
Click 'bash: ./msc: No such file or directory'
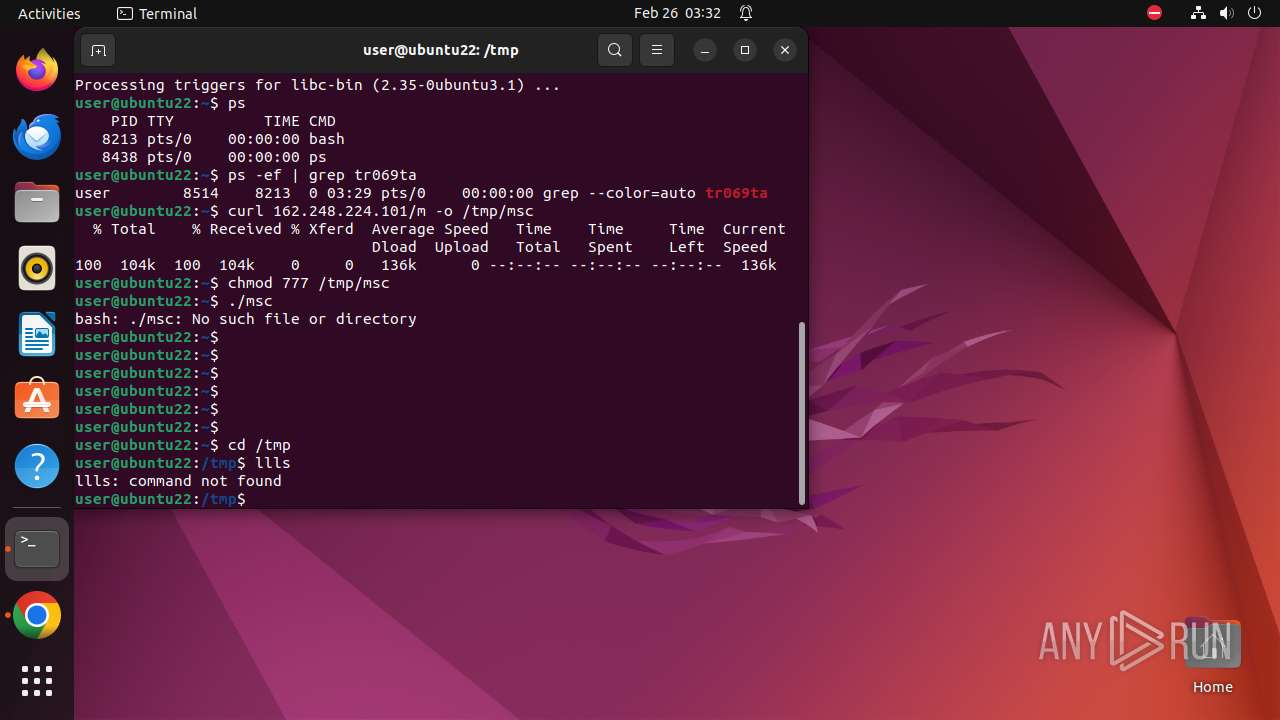pos(246,319)
